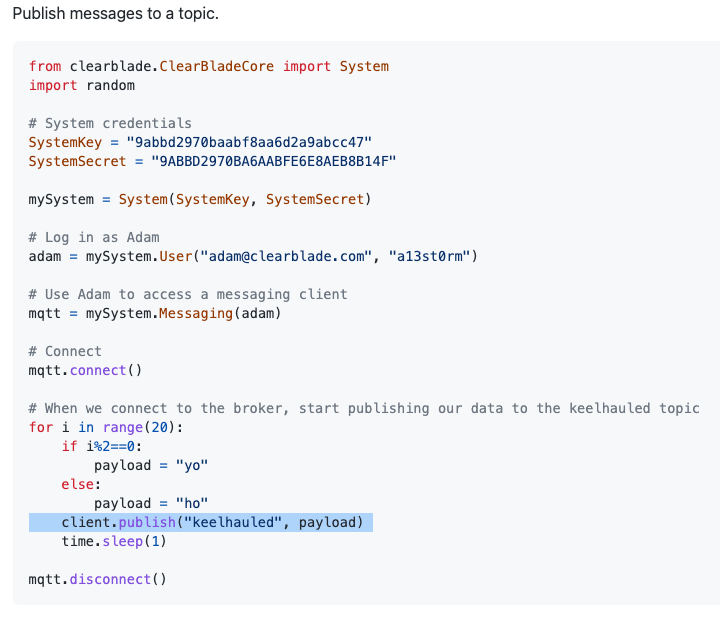Image resolution: width=720 pixels, height=617 pixels.
Task: Click the highlighted client.publish line
Action: (201, 522)
